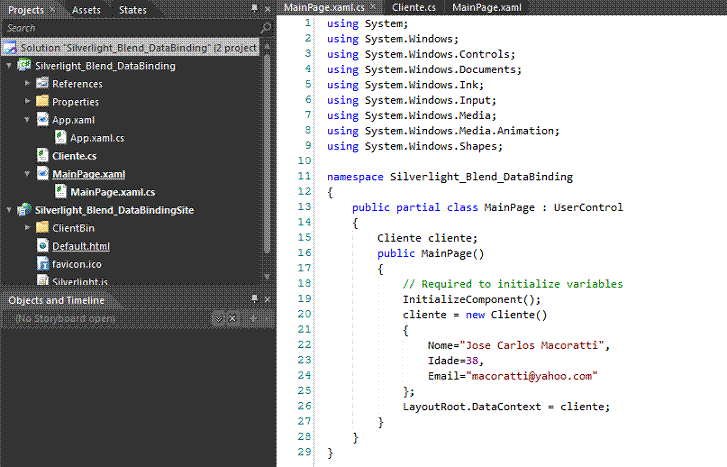727x467 pixels.
Task: Expand the References node
Action: coord(27,83)
